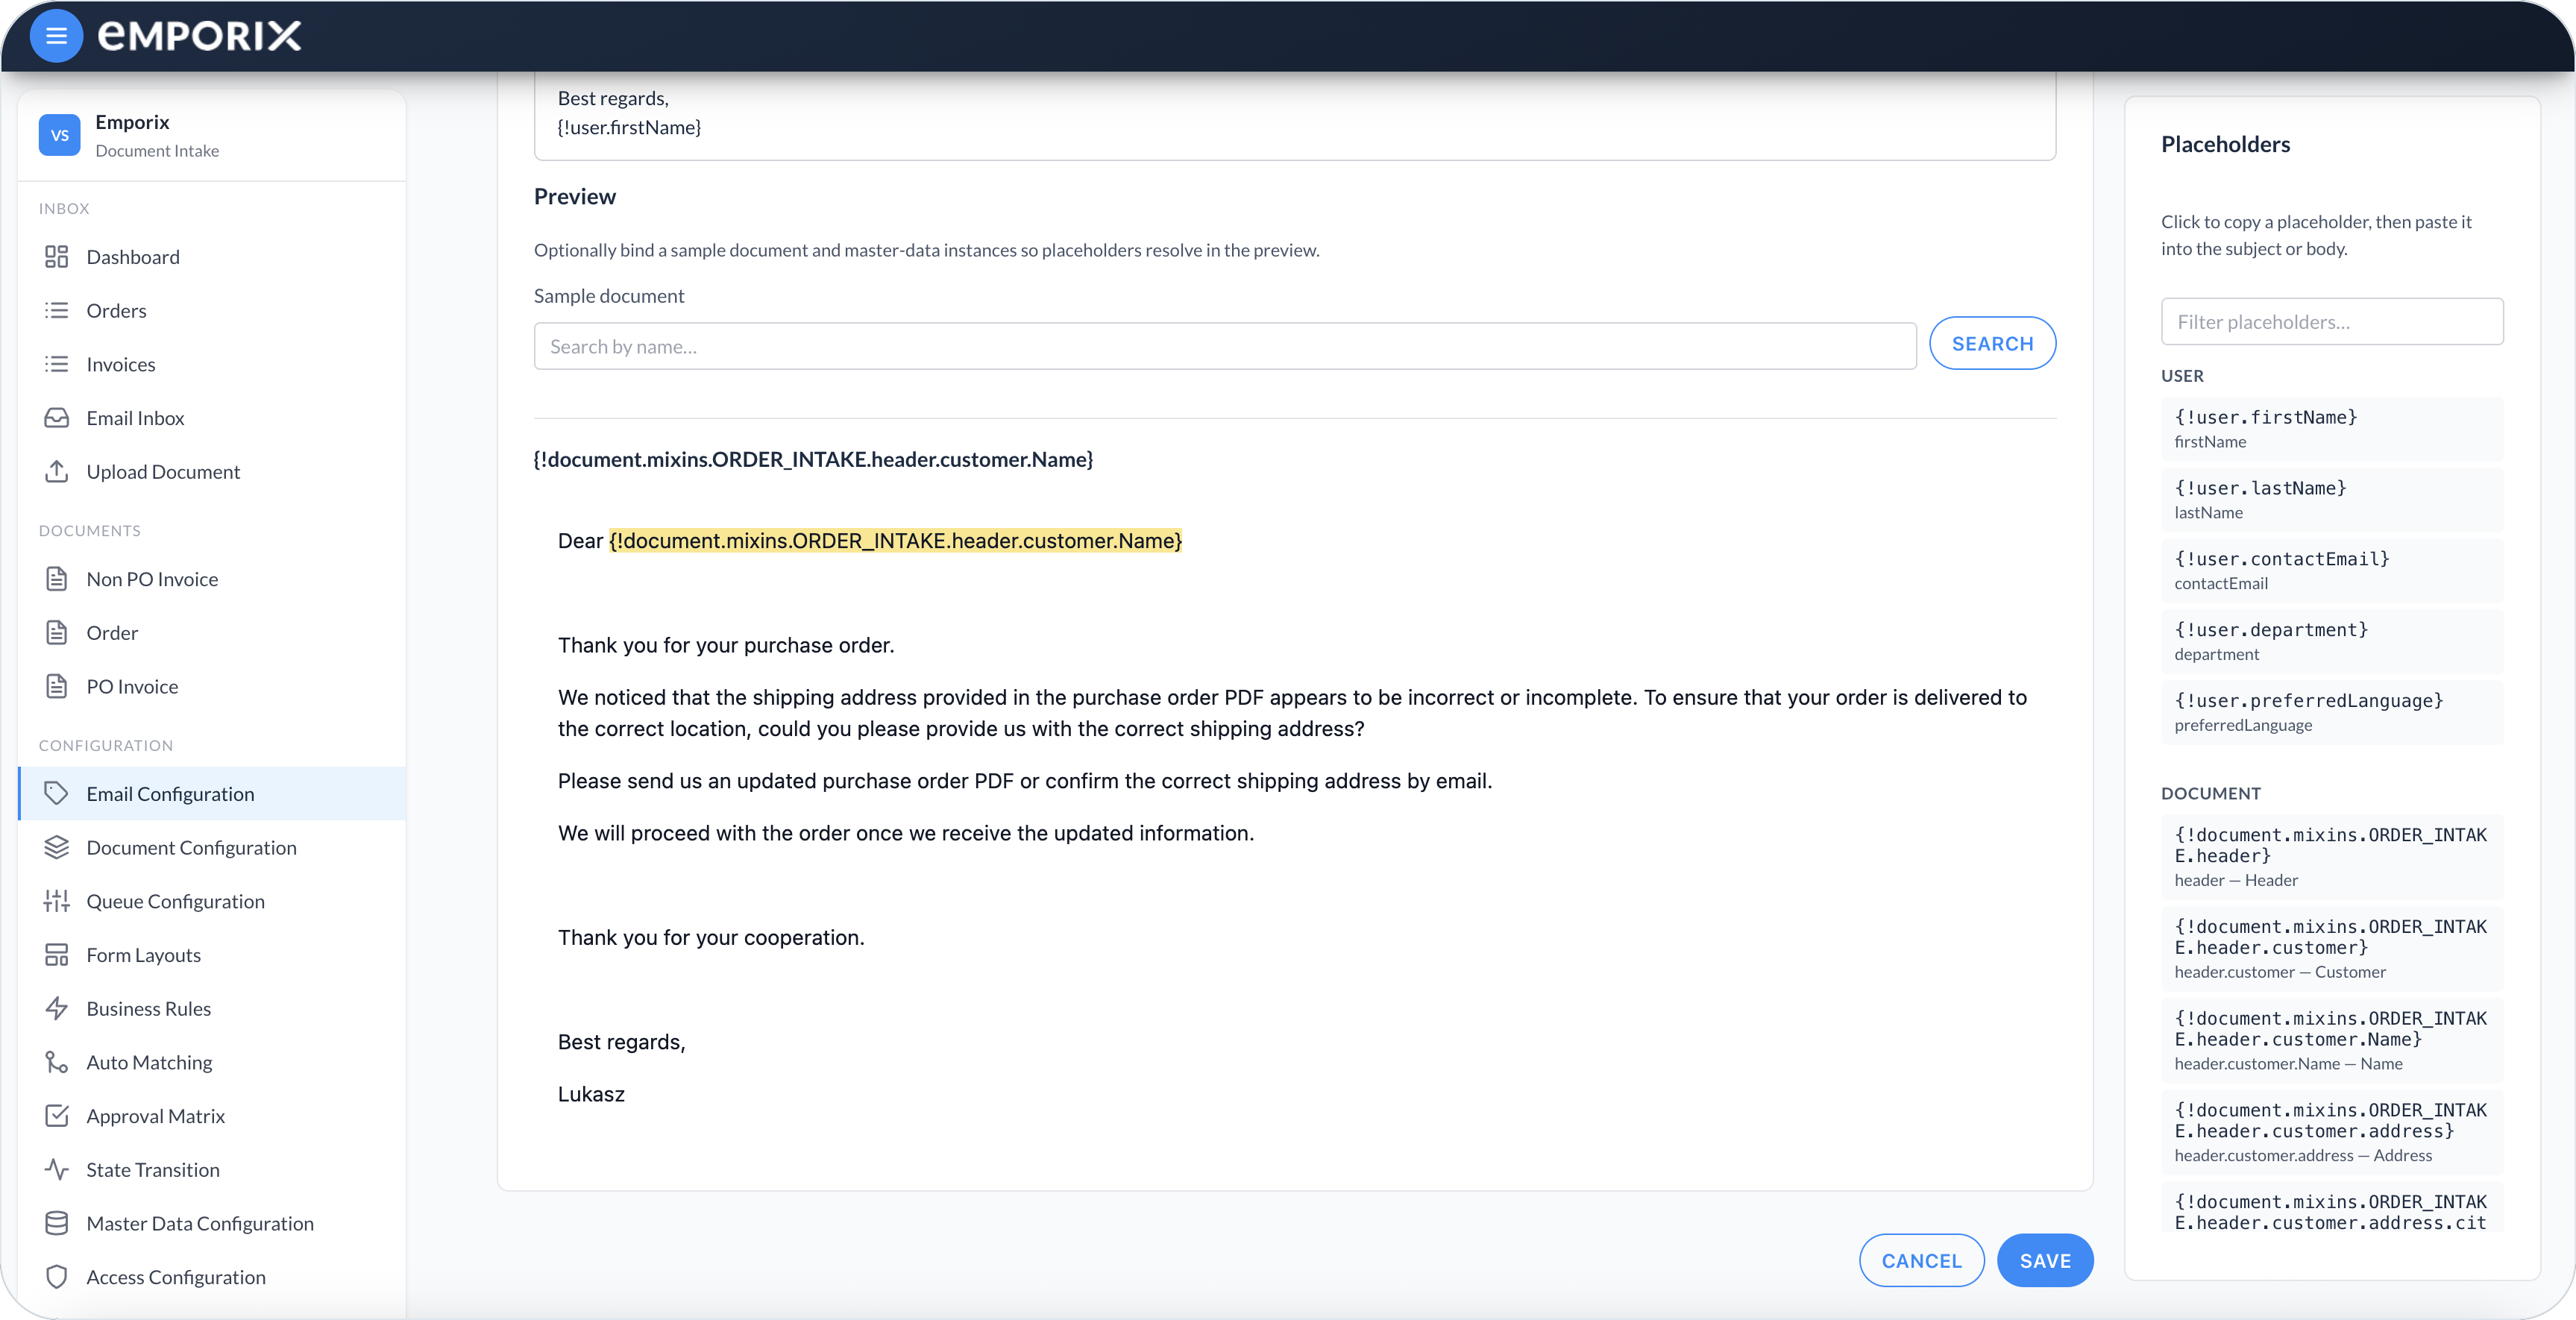Click the PO Invoice file icon
Screen dimensions: 2576x1320
click(56, 687)
